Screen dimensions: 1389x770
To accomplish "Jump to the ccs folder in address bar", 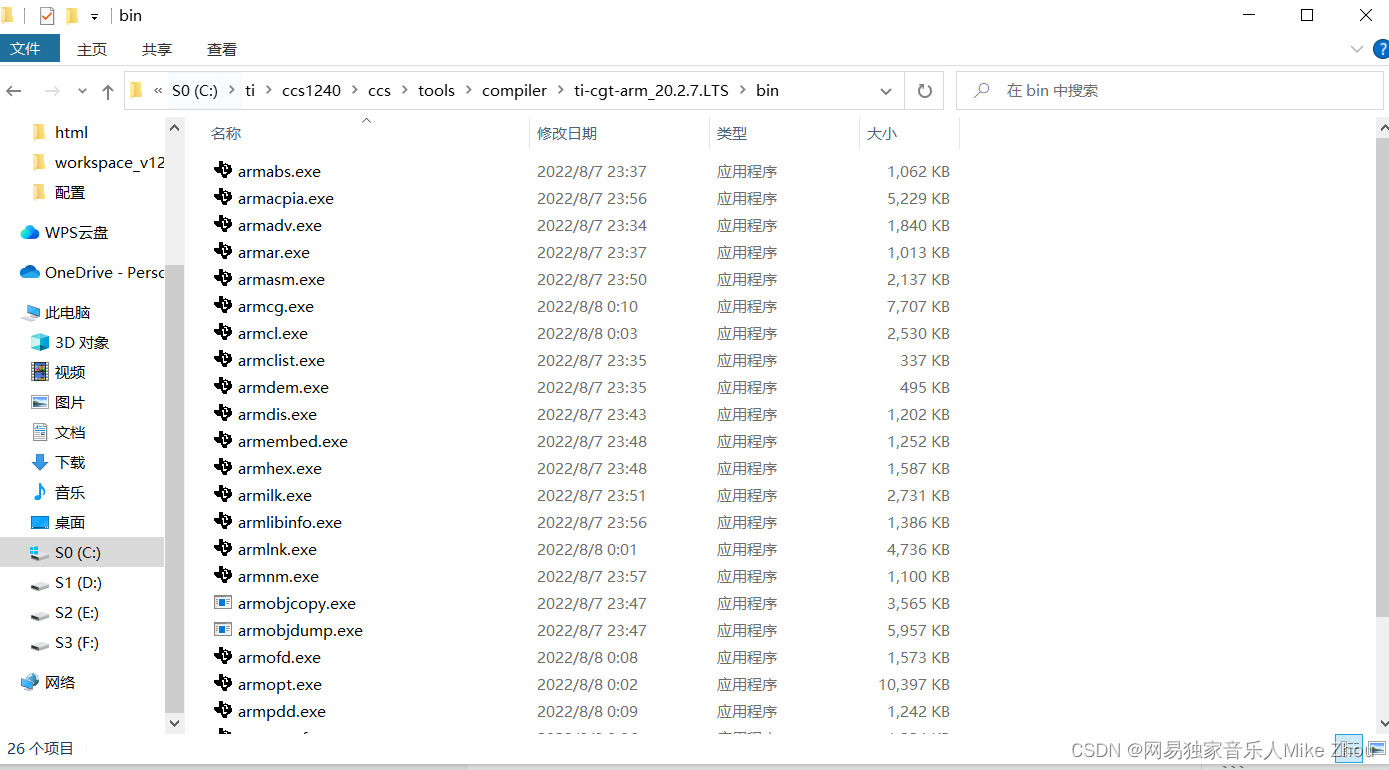I will (x=379, y=90).
